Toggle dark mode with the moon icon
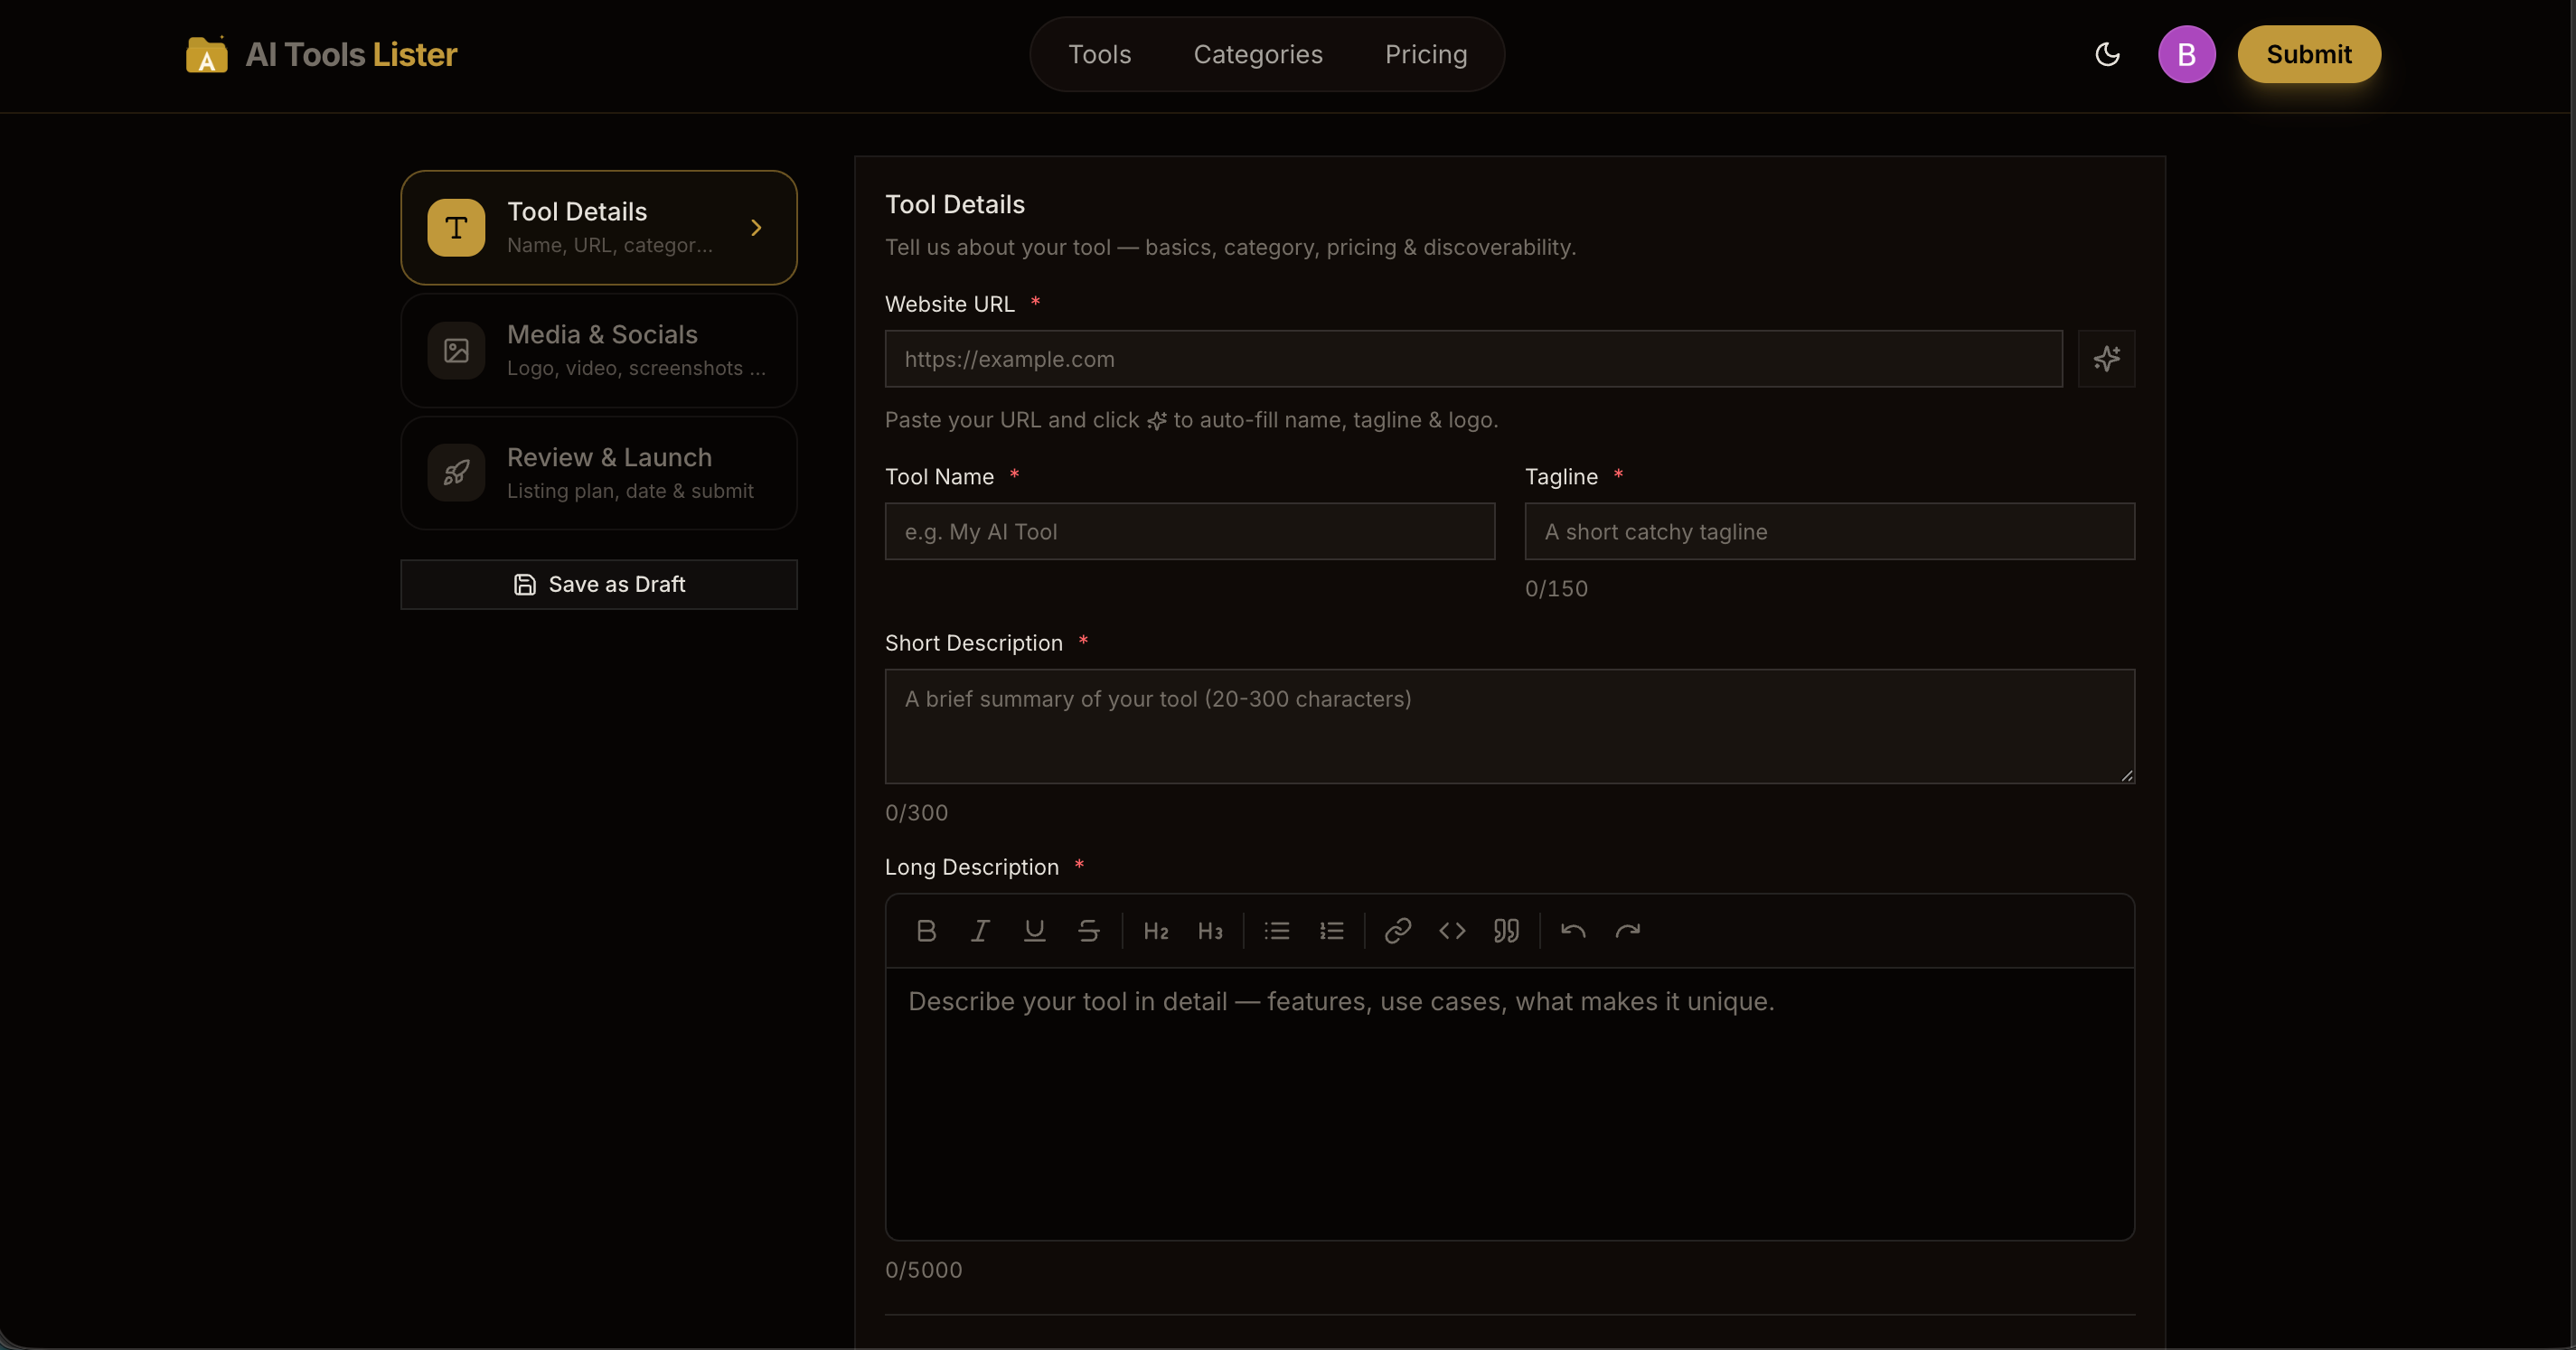Viewport: 2576px width, 1350px height. coord(2108,54)
